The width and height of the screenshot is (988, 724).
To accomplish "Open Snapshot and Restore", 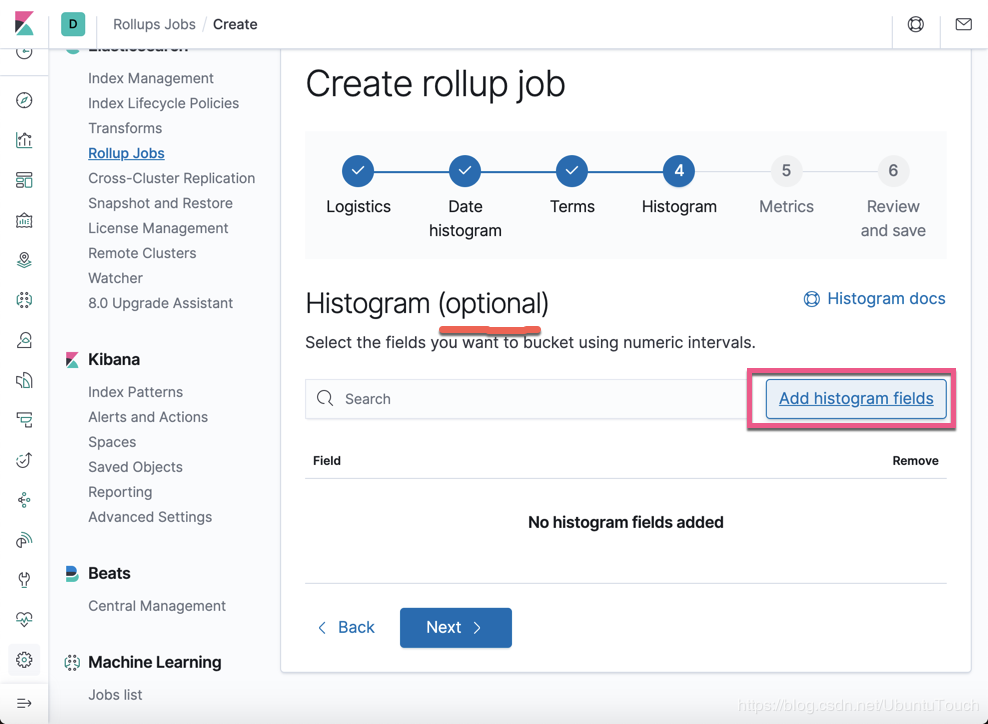I will point(160,203).
